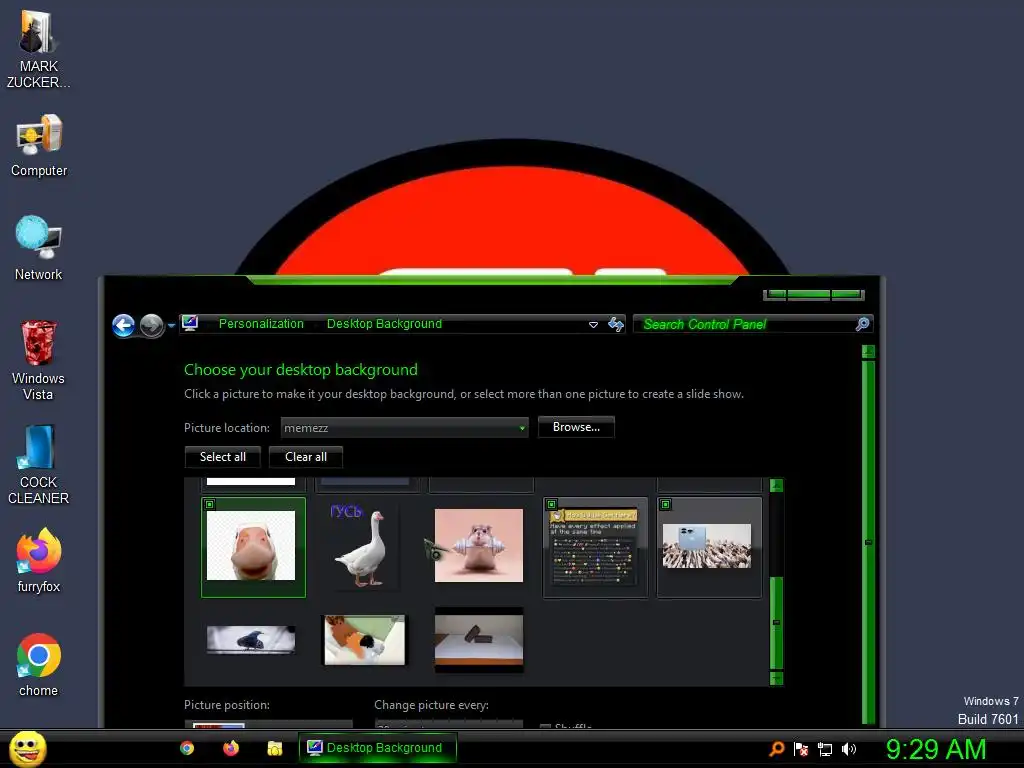The width and height of the screenshot is (1024, 768).
Task: Click the smiley face Start button
Action: pos(27,748)
